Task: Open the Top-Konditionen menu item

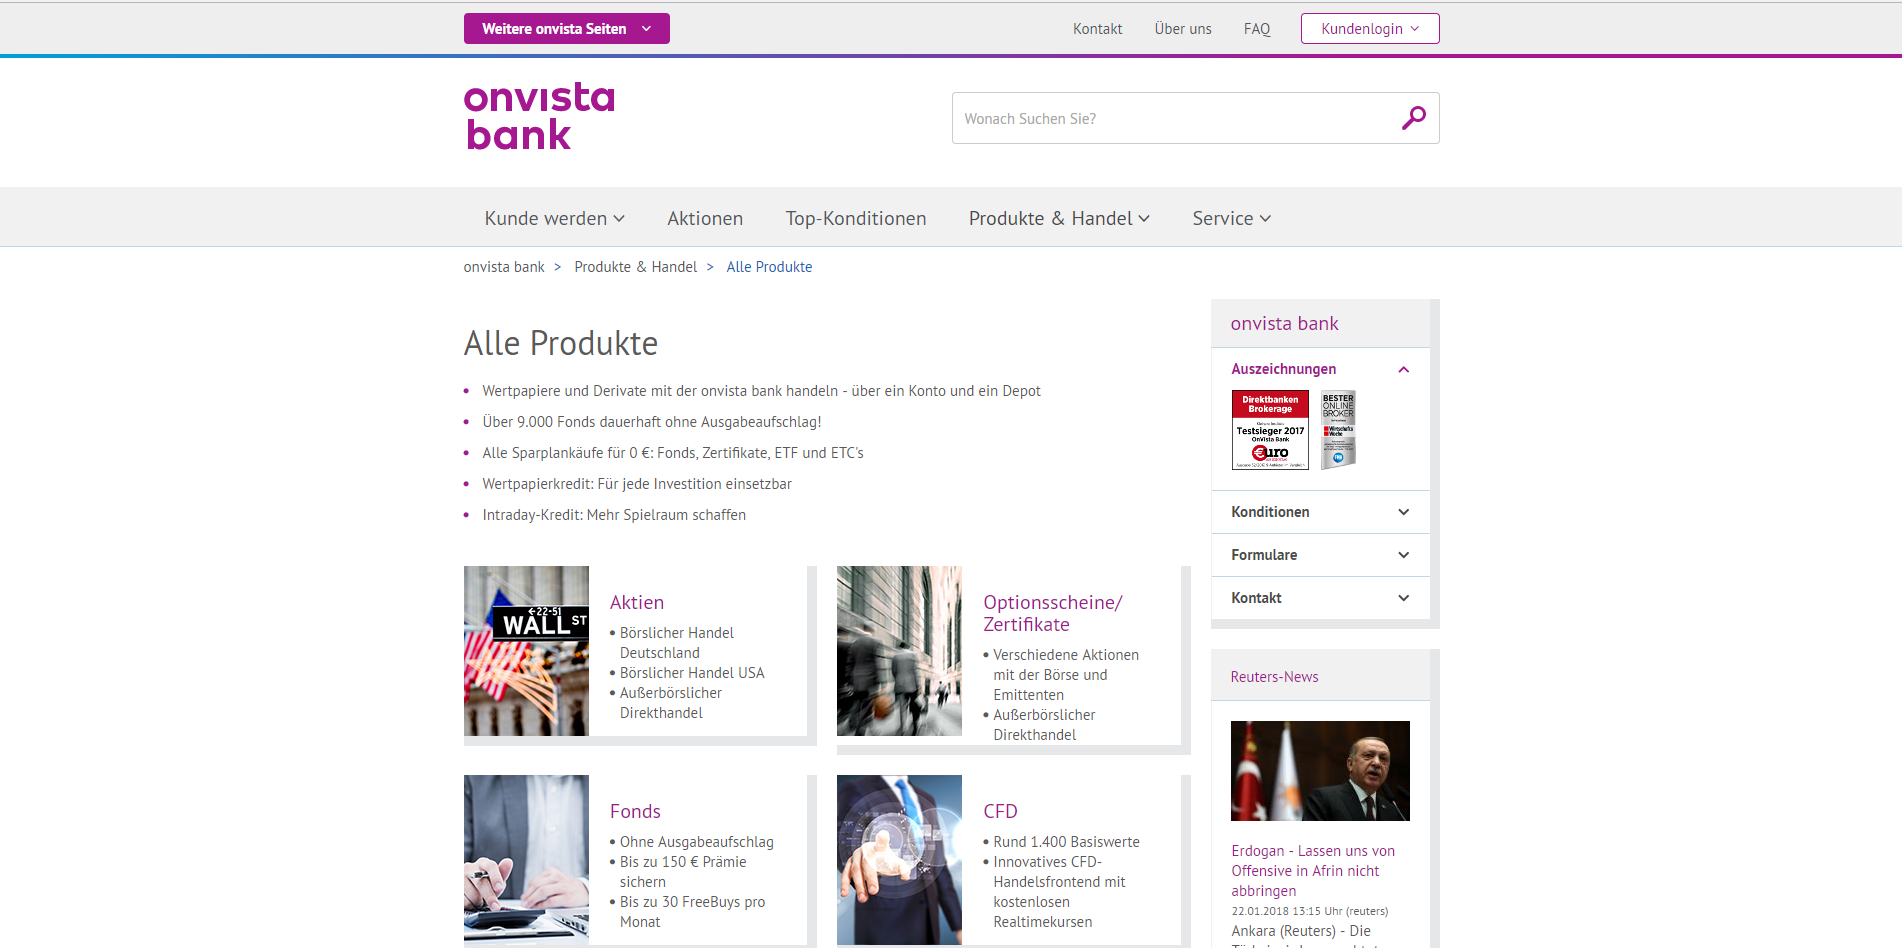Action: (x=856, y=218)
